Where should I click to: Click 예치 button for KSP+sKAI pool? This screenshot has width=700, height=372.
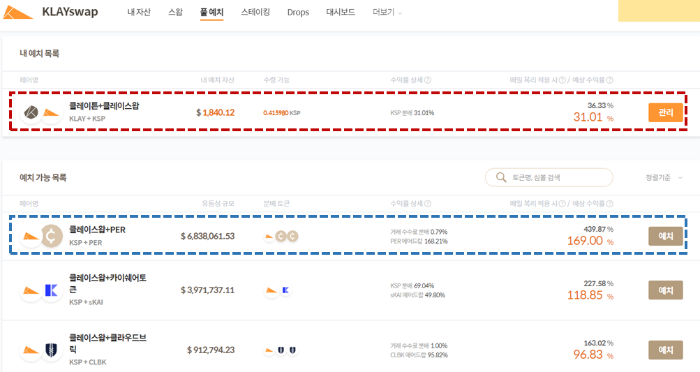coord(666,290)
